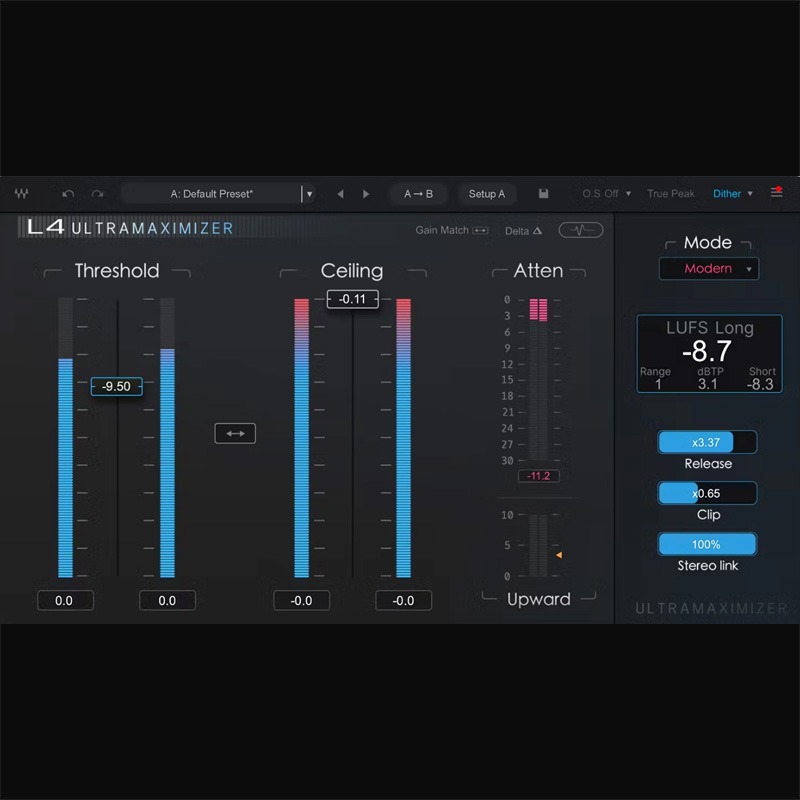
Task: Toggle the Threshold-Ceiling link arrows
Action: (x=235, y=433)
